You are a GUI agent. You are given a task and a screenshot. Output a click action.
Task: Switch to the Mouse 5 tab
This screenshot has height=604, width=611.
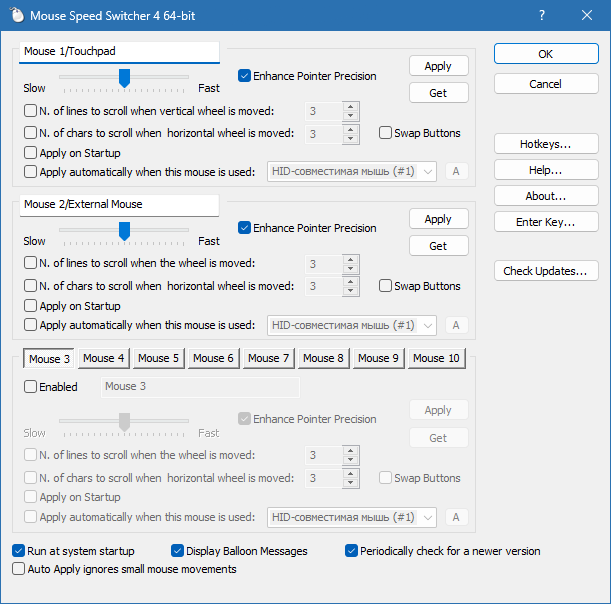[159, 358]
